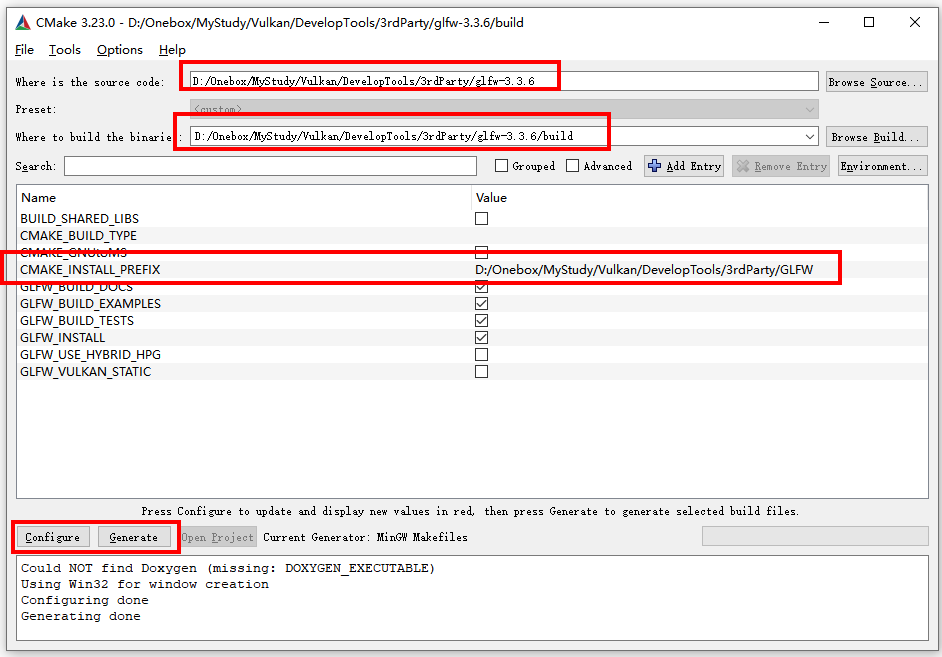This screenshot has height=657, width=942.
Task: Close the CMake window
Action: tap(914, 22)
